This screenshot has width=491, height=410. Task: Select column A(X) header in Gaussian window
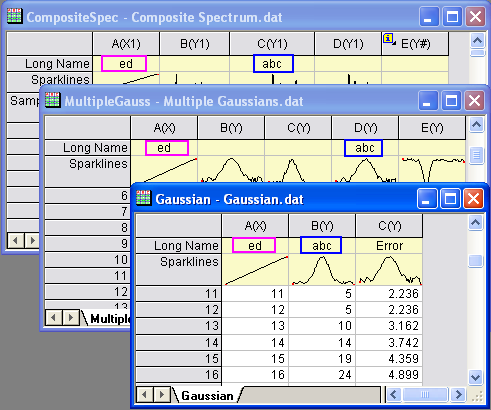tap(255, 226)
